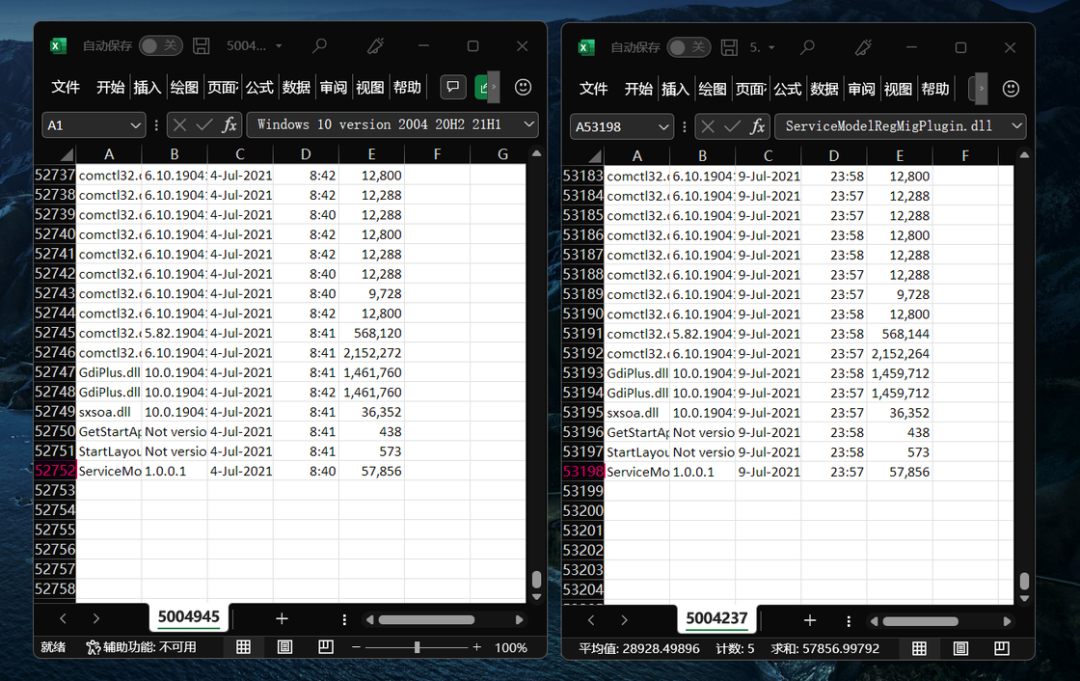1080x681 pixels.
Task: Click the vertical scroll up arrow in right window
Action: pyautogui.click(x=1024, y=156)
